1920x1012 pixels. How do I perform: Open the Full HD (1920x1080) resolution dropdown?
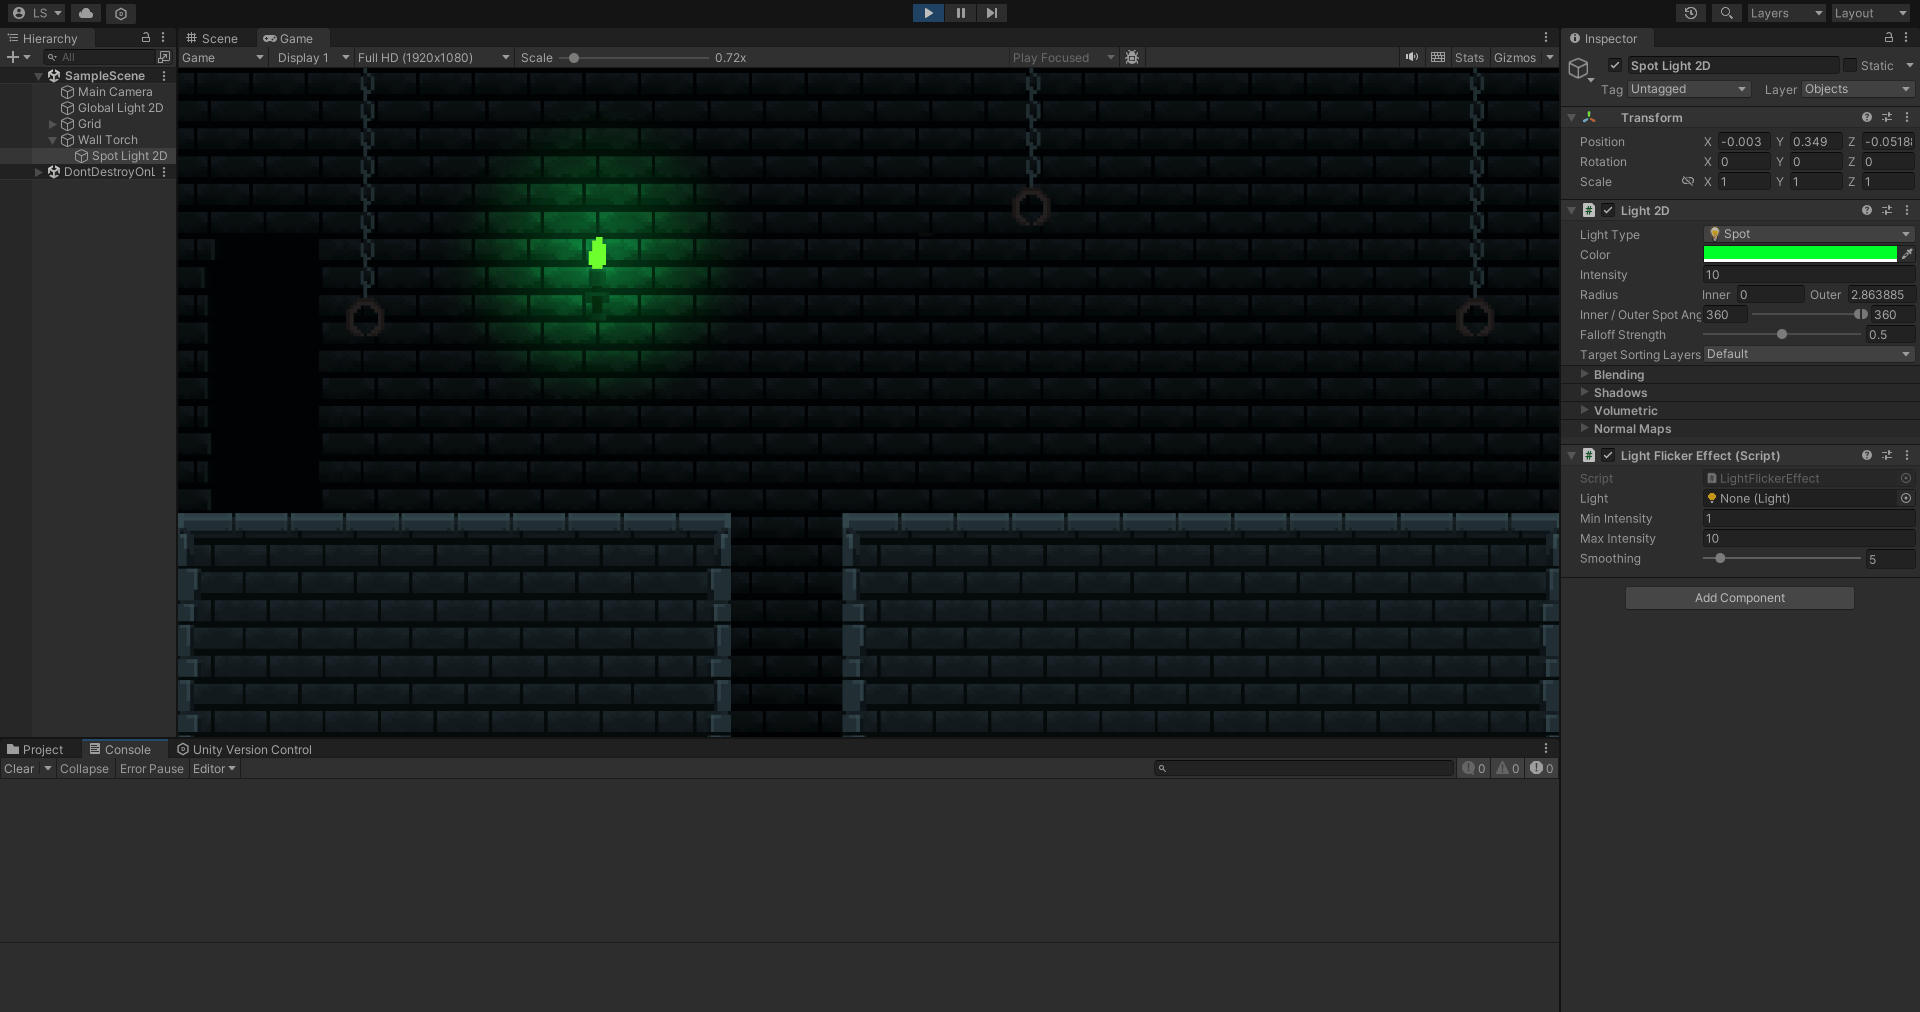433,58
